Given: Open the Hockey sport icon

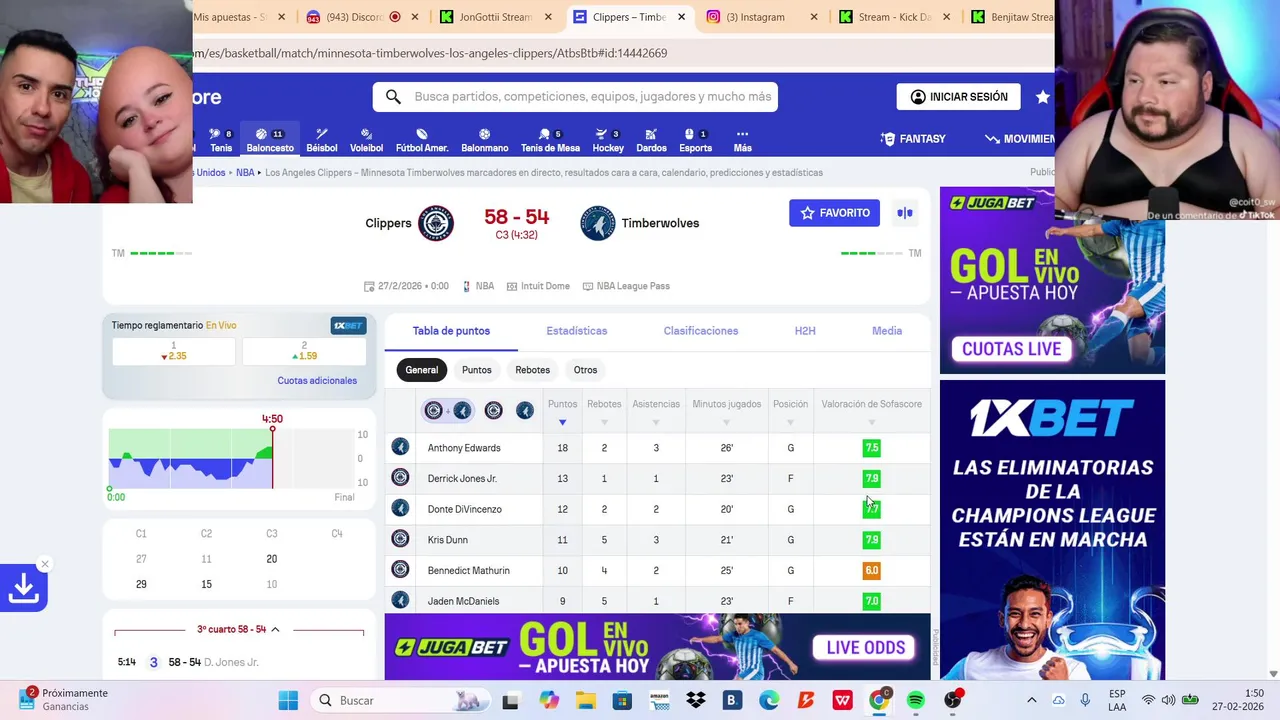Looking at the screenshot, I should coord(608,140).
